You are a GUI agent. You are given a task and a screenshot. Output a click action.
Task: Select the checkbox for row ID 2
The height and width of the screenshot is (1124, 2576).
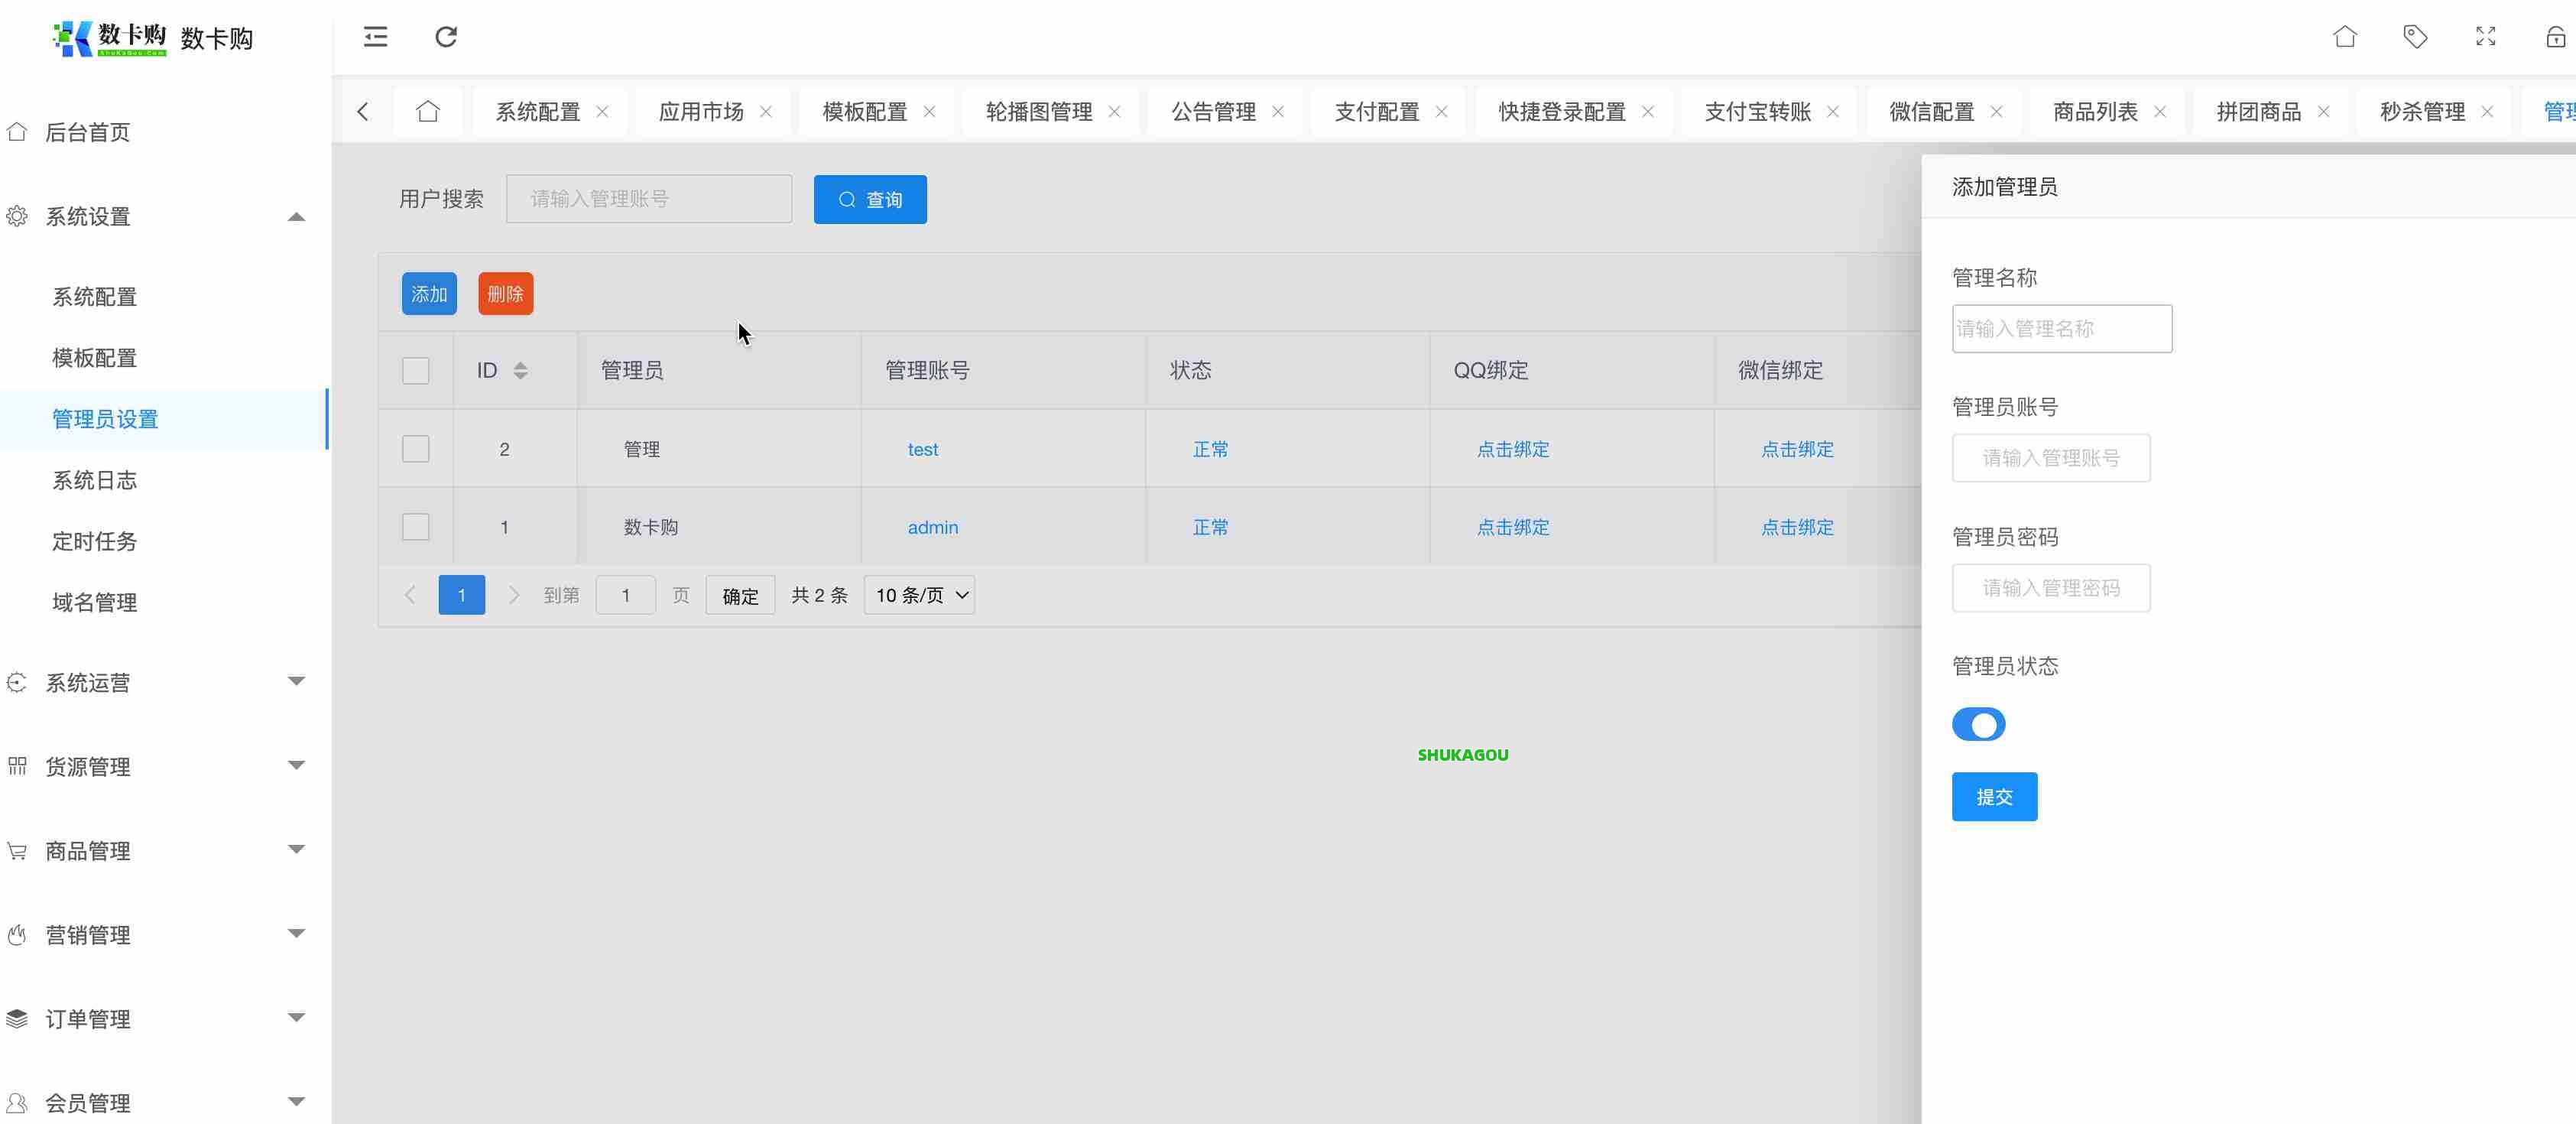pos(415,449)
